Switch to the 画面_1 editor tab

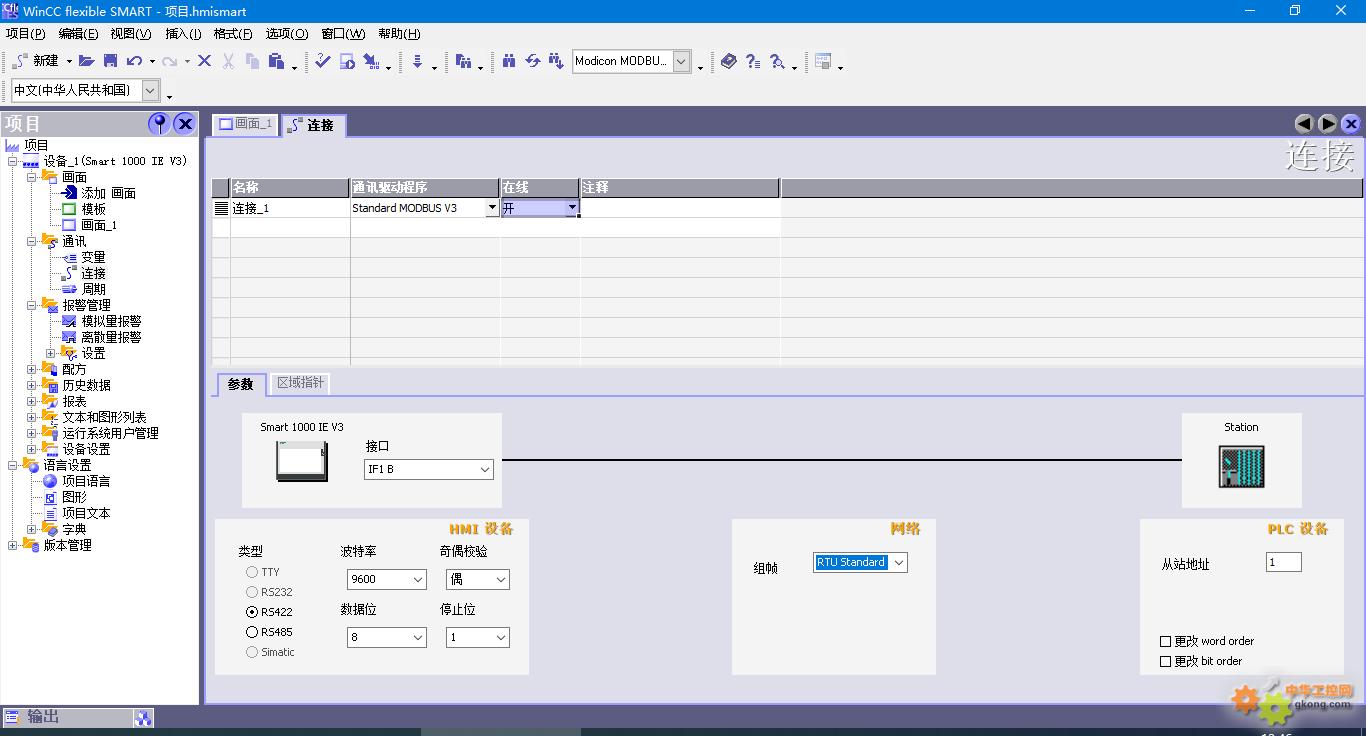tap(245, 124)
